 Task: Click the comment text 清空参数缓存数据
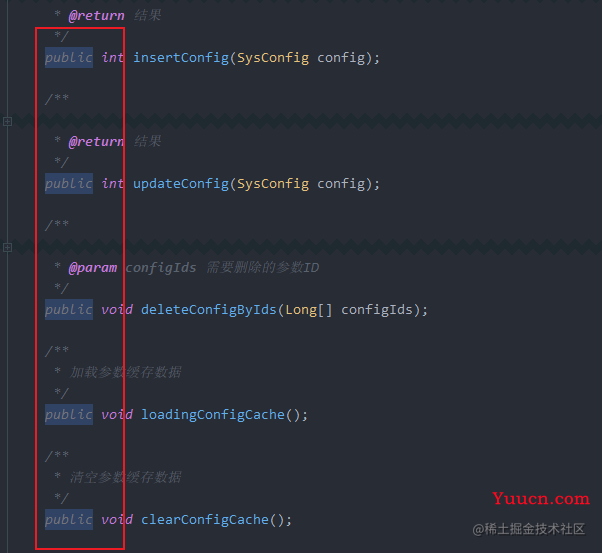click(125, 477)
